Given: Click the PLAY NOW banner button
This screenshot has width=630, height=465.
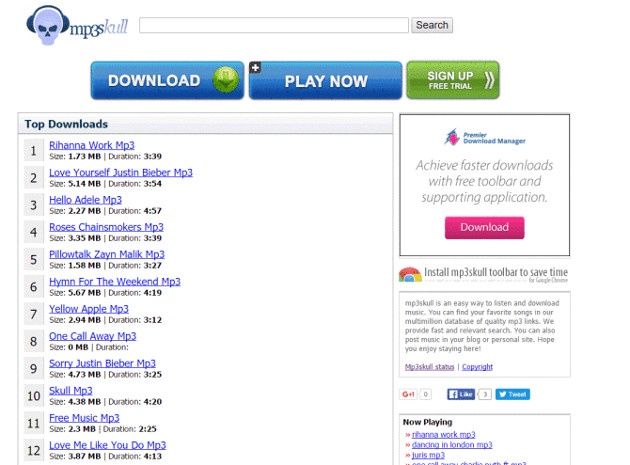Looking at the screenshot, I should coord(325,80).
